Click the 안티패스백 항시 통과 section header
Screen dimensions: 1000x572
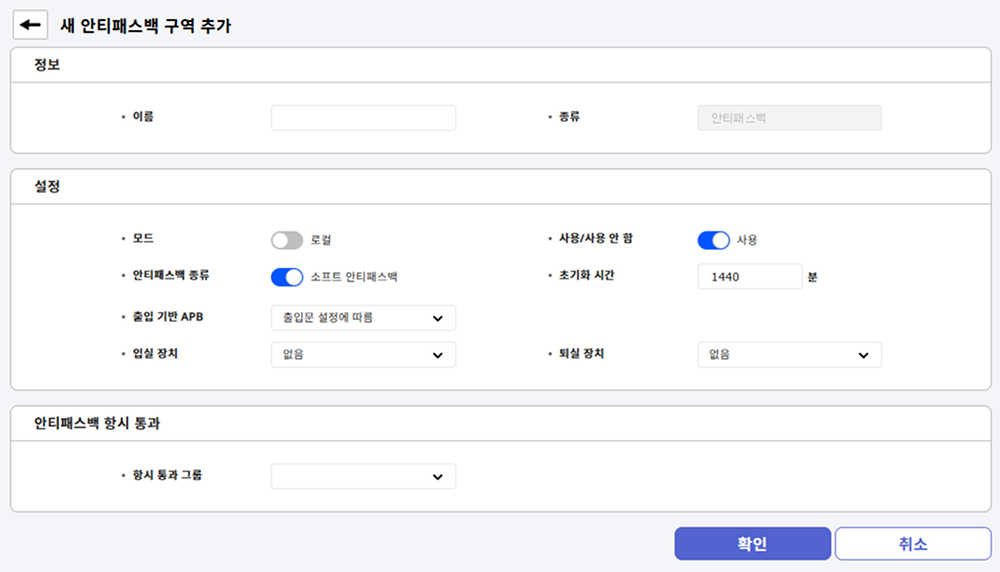97,423
